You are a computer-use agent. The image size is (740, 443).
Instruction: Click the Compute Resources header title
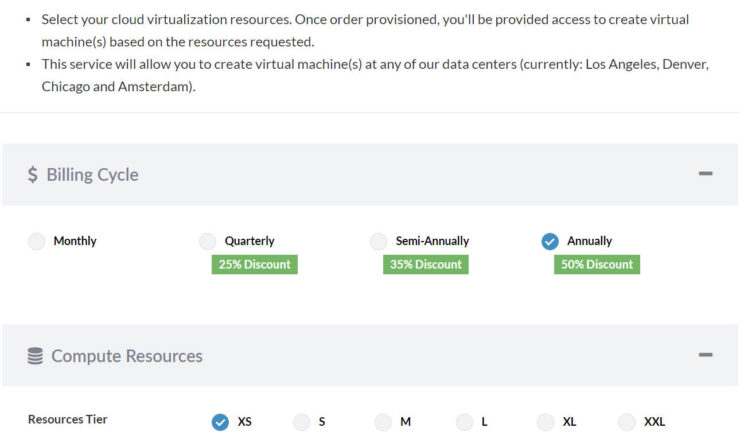tap(127, 356)
